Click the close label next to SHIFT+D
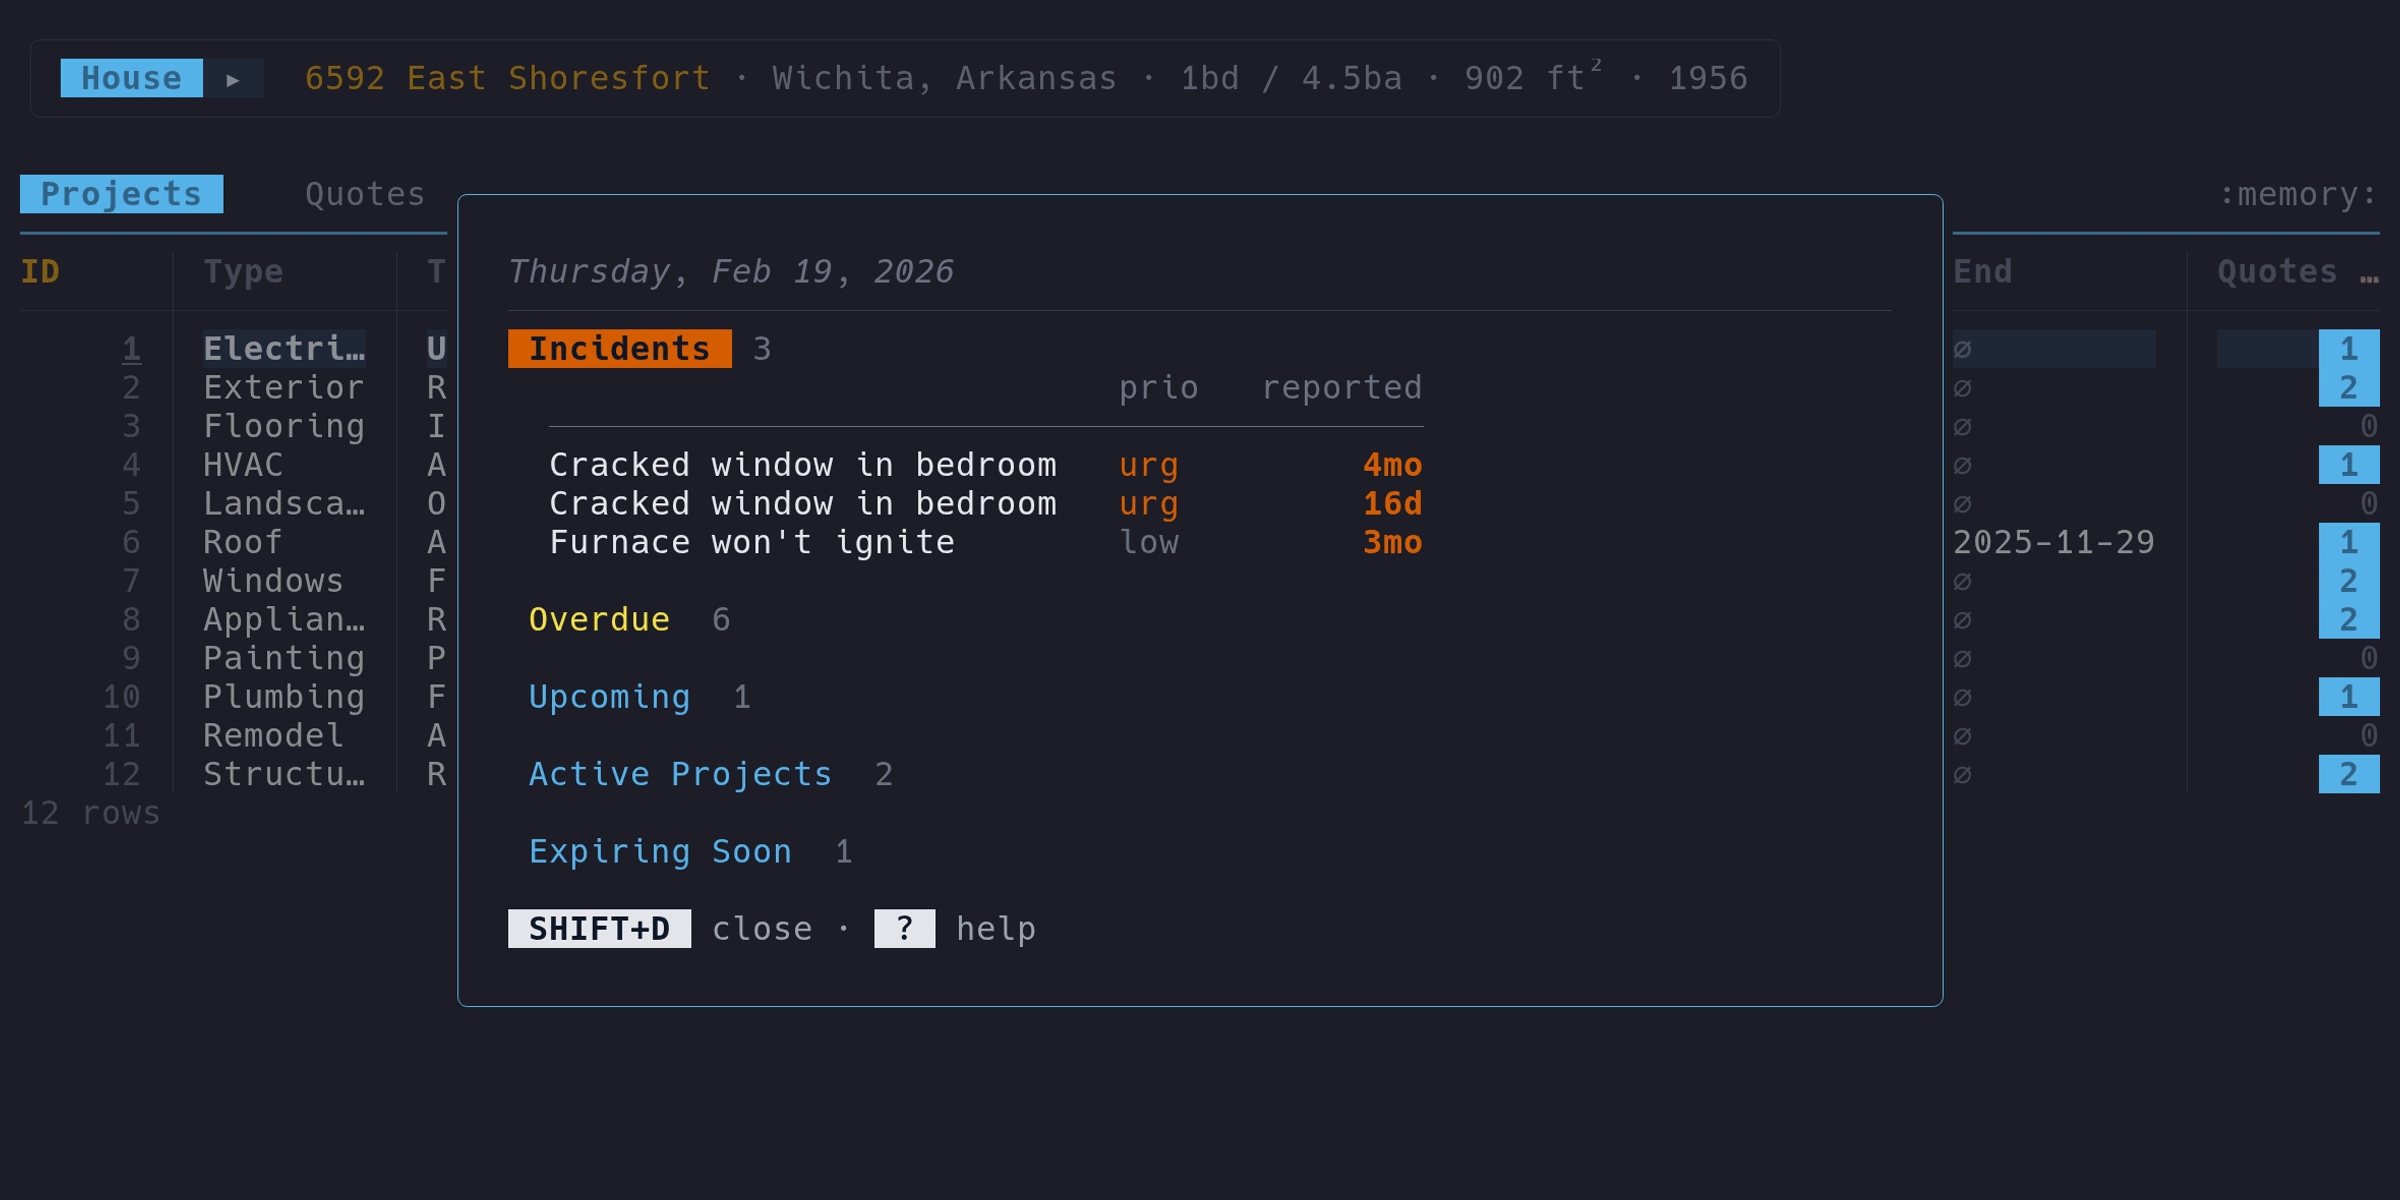The width and height of the screenshot is (2400, 1200). (762, 928)
